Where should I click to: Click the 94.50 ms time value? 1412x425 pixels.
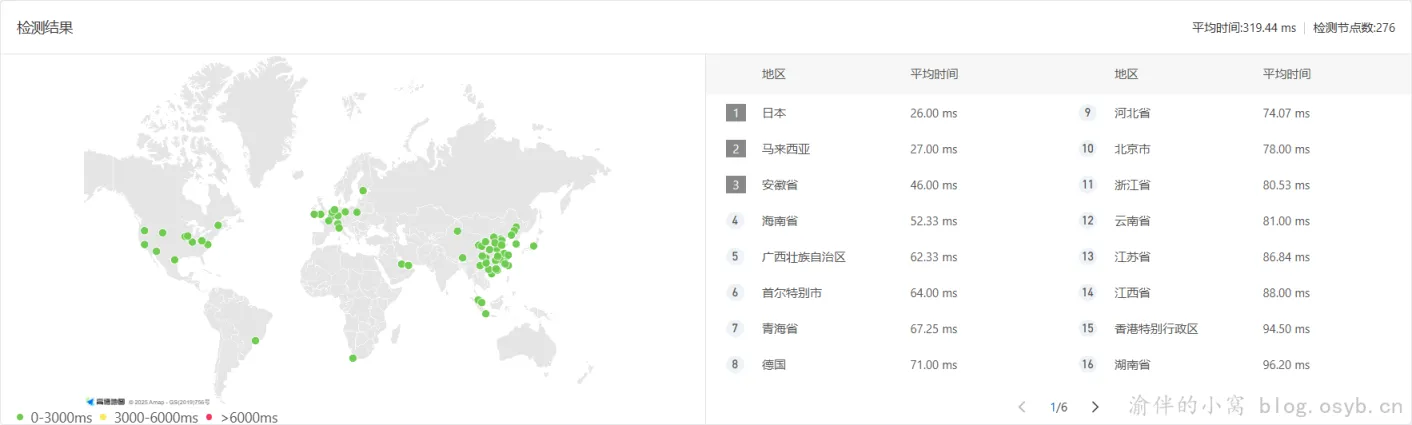click(x=1286, y=328)
